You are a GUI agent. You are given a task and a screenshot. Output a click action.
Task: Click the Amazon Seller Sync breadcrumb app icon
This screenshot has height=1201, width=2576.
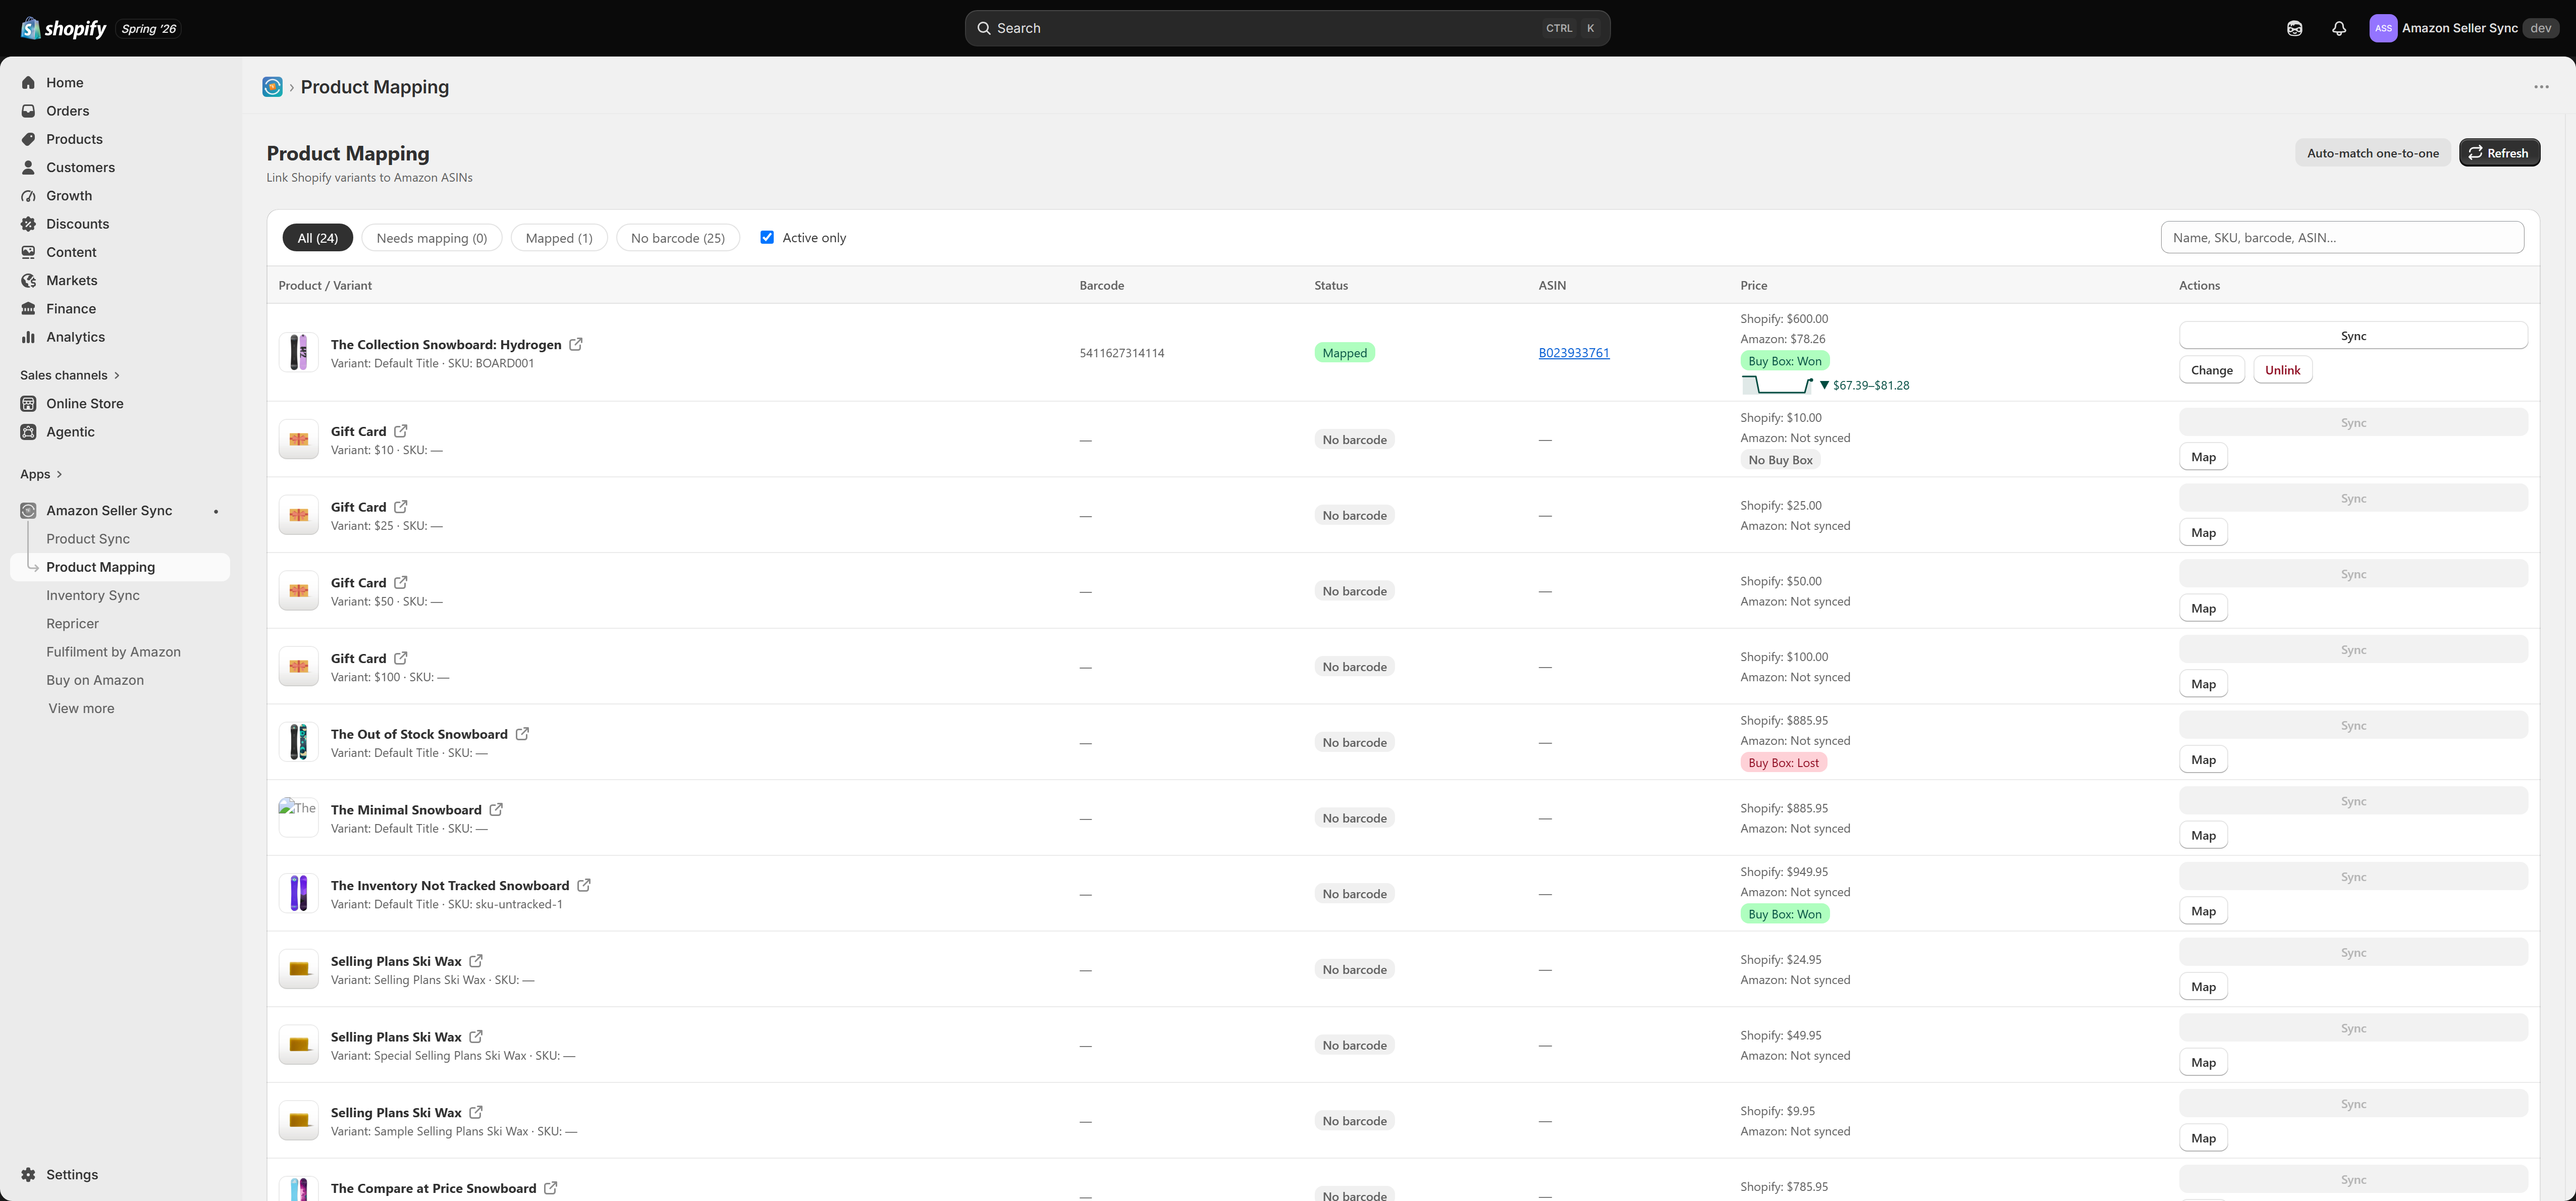272,87
